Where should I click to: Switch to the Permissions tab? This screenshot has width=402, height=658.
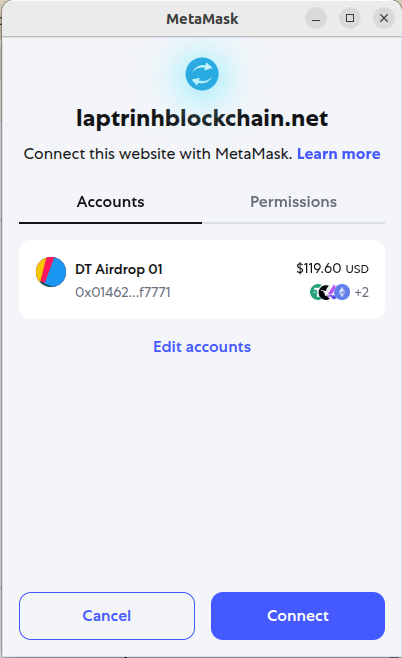(x=293, y=202)
